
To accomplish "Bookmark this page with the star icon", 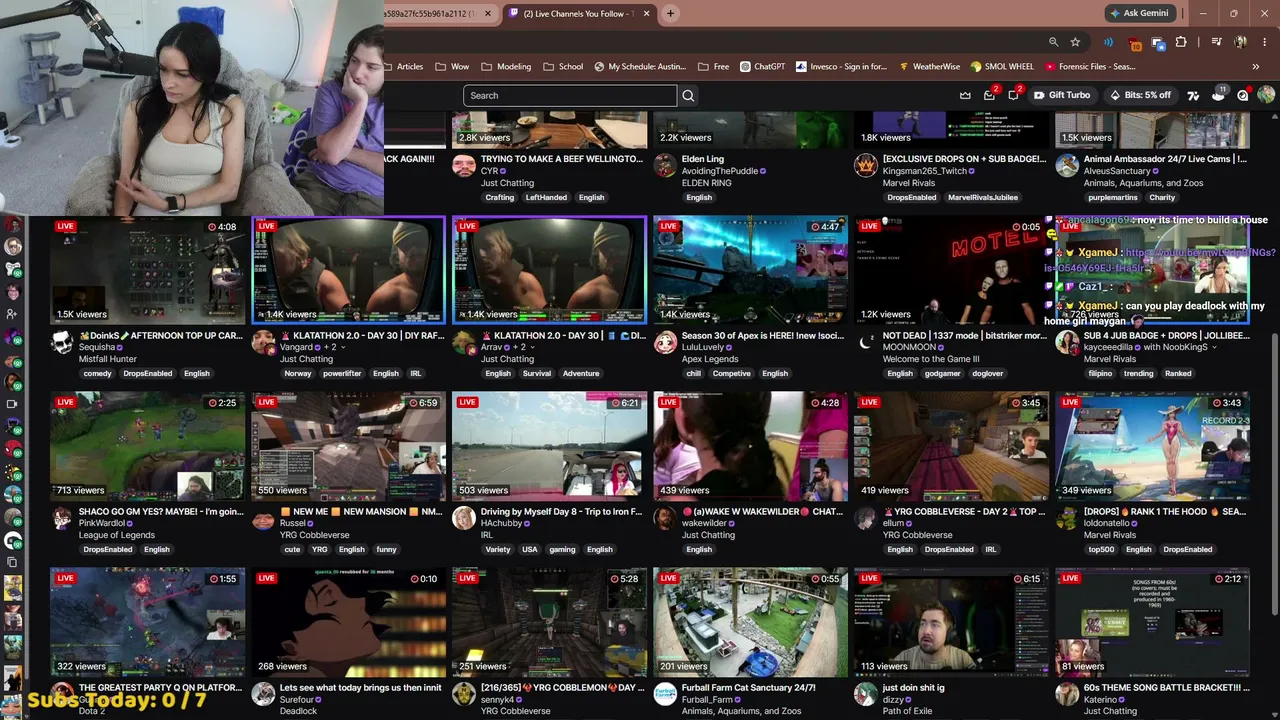I will [1075, 42].
